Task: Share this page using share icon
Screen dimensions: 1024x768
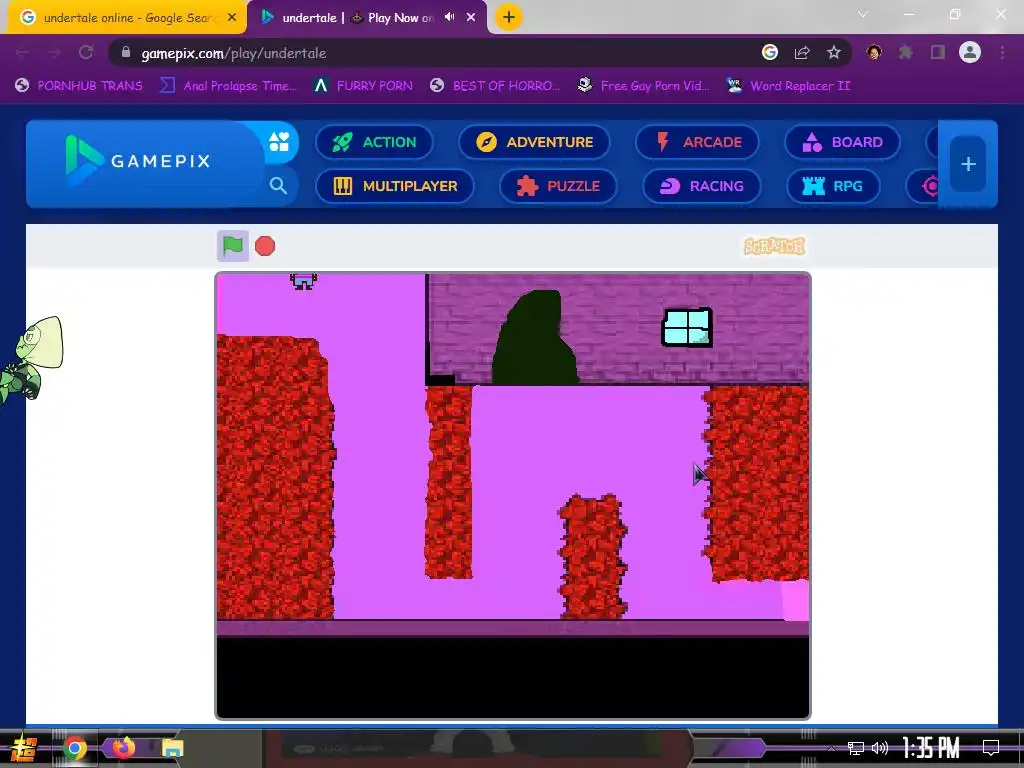Action: pyautogui.click(x=802, y=53)
